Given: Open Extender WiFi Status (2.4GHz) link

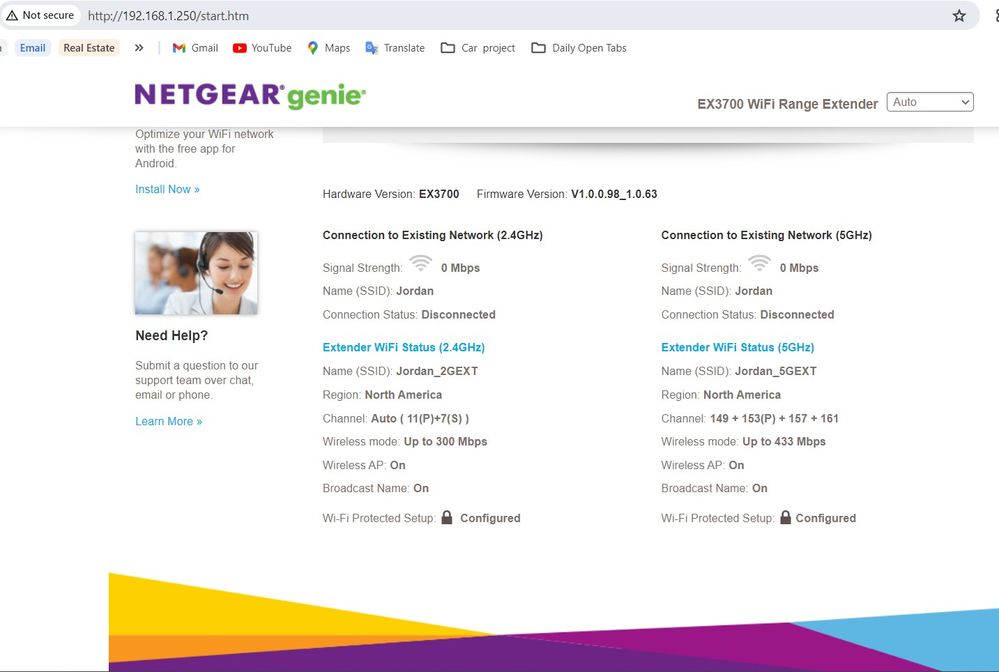Looking at the screenshot, I should point(403,347).
